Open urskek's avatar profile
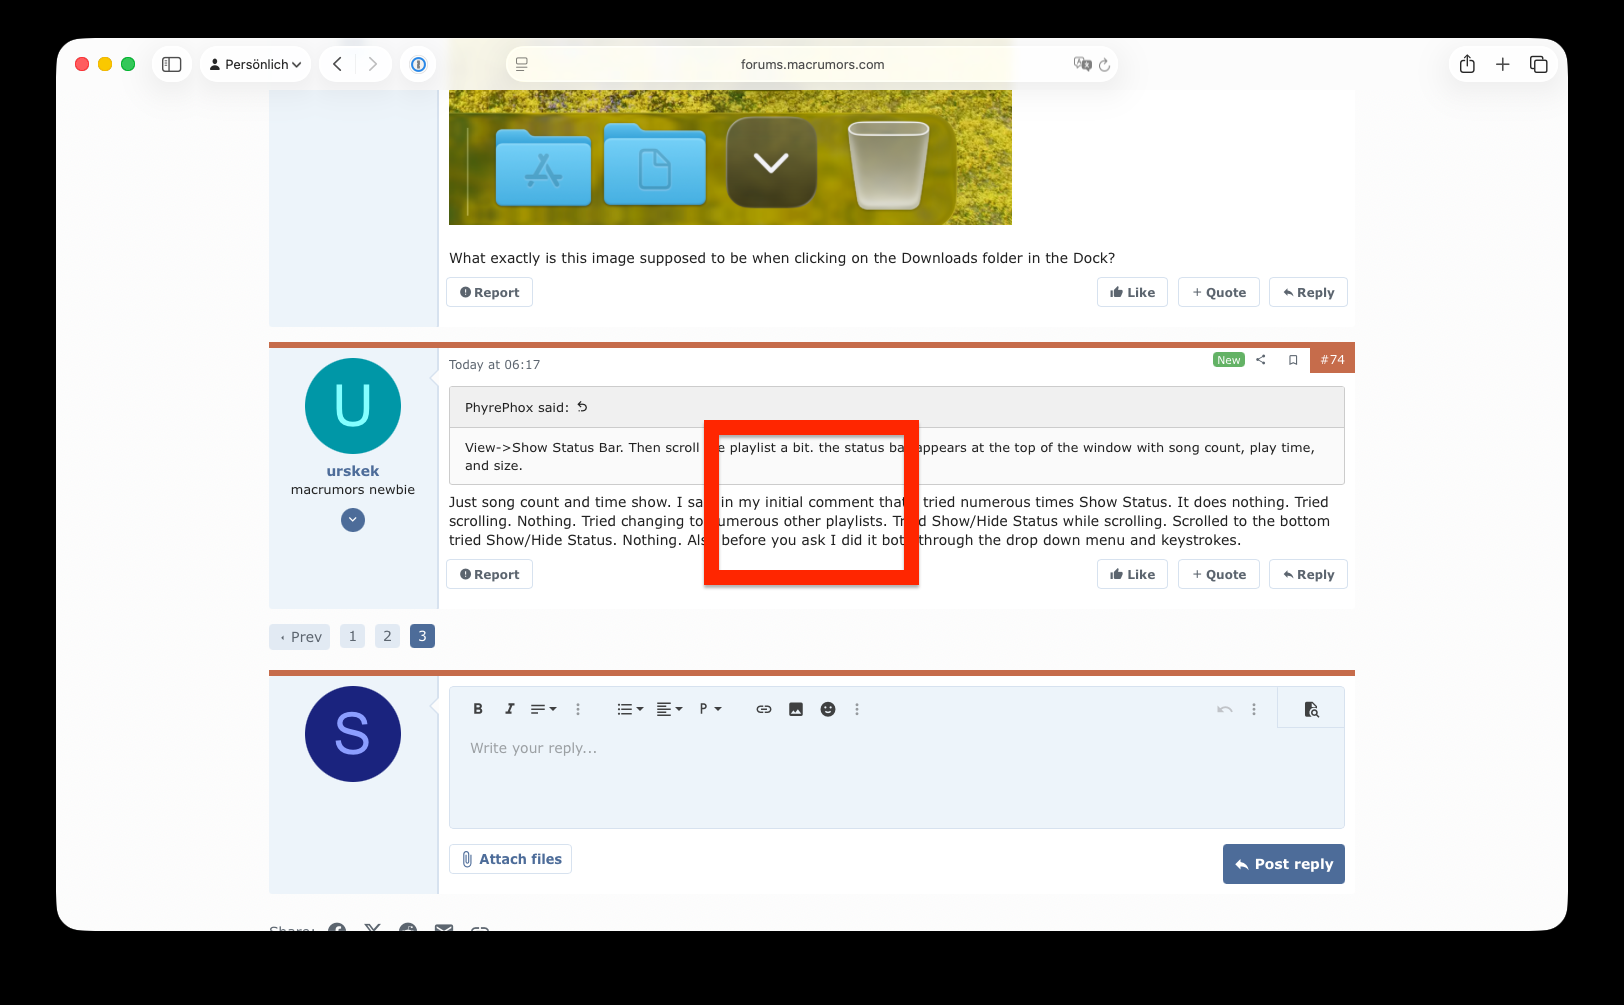Viewport: 1624px width, 1005px height. point(353,406)
